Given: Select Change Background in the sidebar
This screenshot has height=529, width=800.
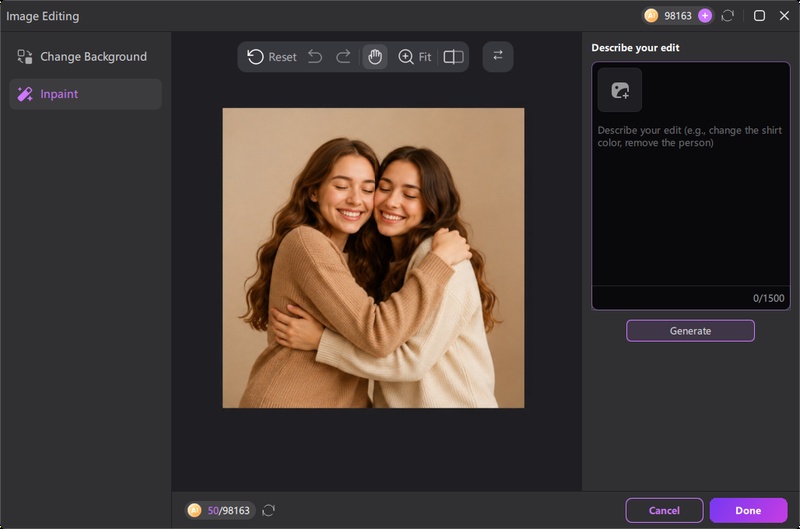Looking at the screenshot, I should tap(85, 57).
